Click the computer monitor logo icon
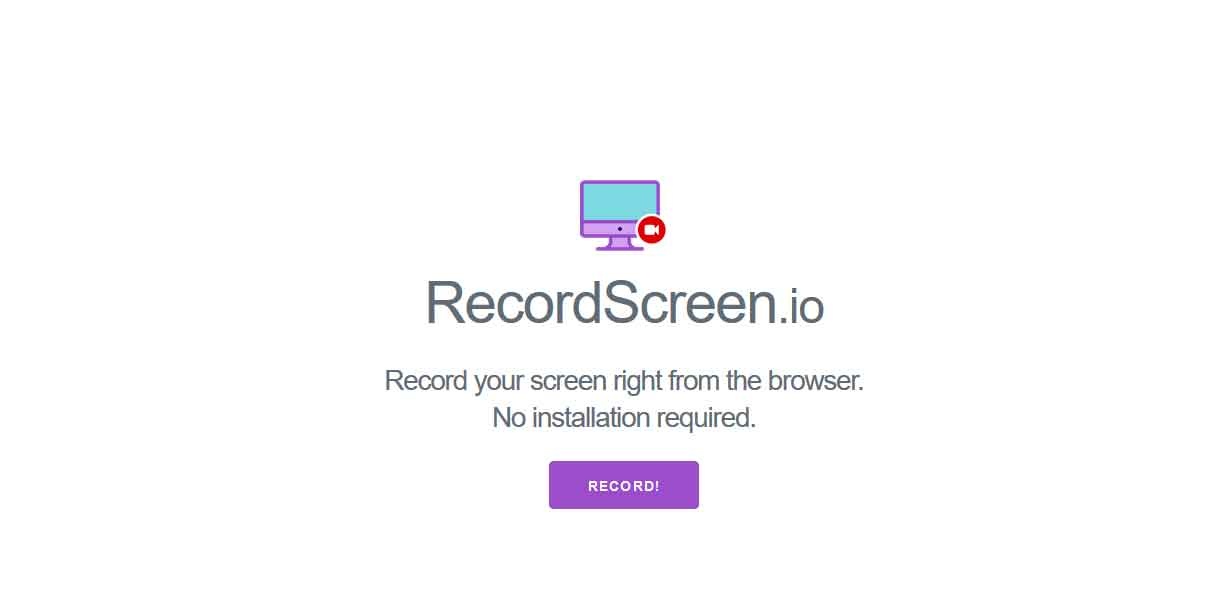1228x595 pixels. 623,215
